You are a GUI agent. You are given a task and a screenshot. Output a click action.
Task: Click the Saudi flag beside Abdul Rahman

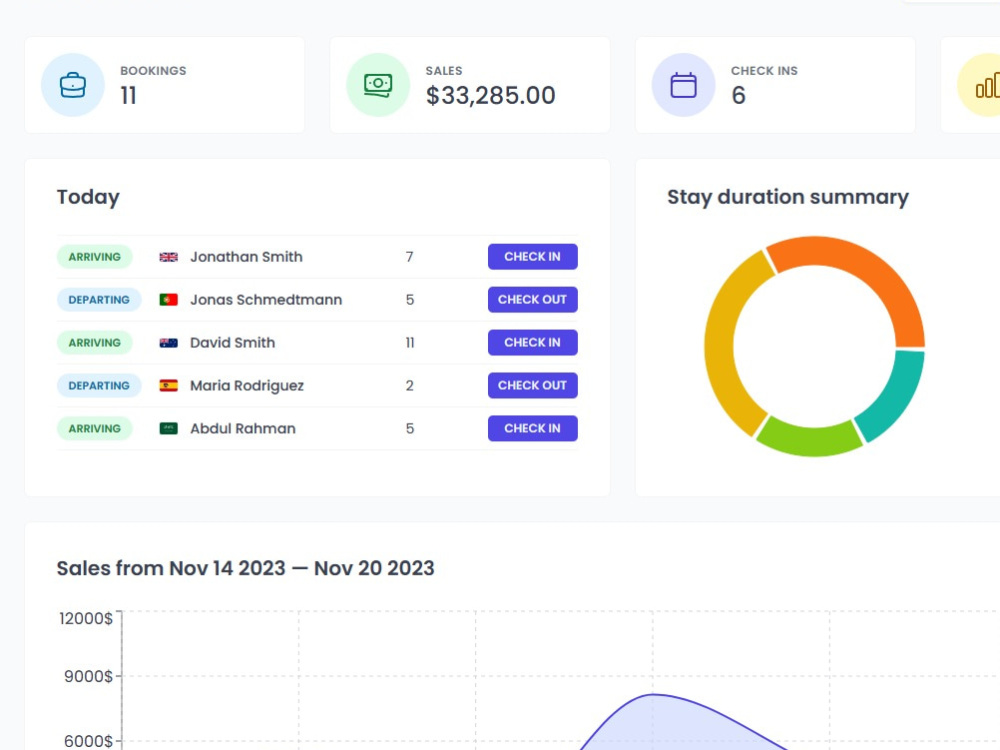(168, 429)
